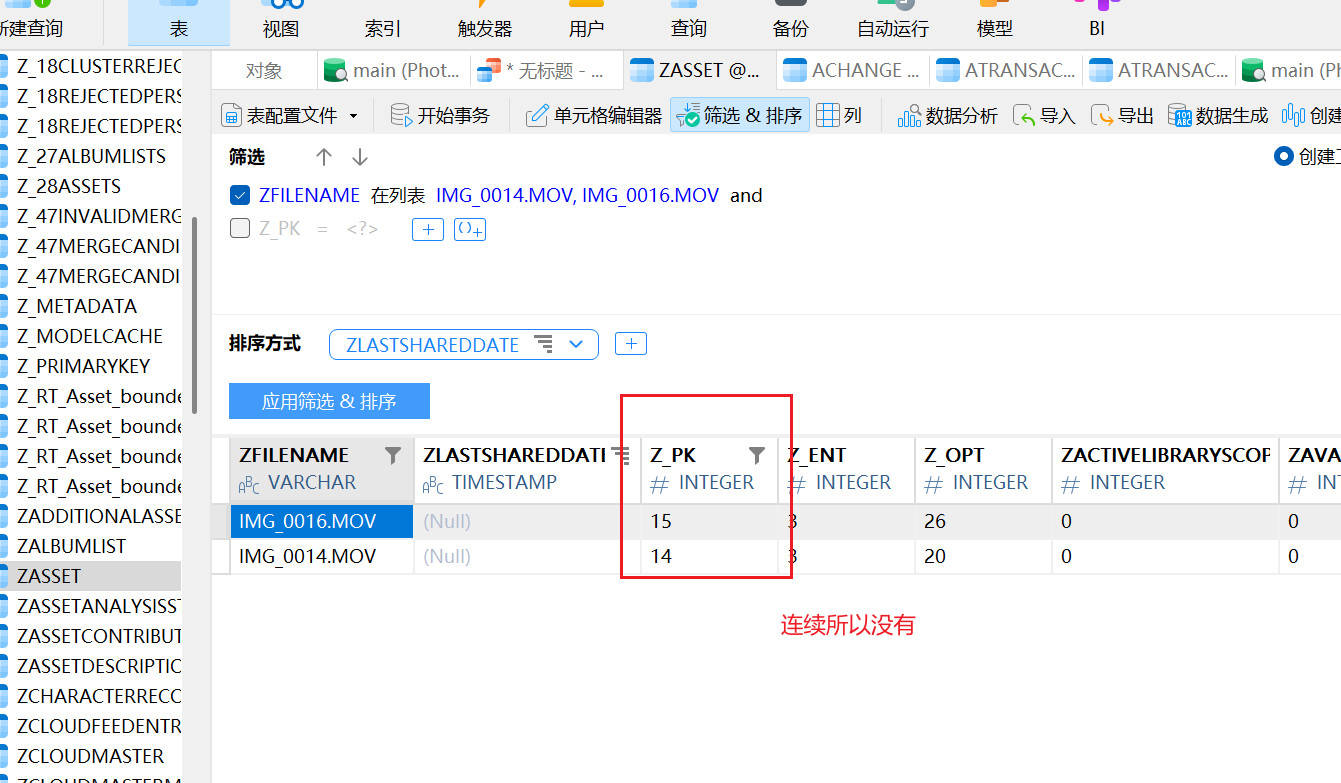Click the add filter group parentheses icon
This screenshot has width=1341, height=783.
coord(469,229)
